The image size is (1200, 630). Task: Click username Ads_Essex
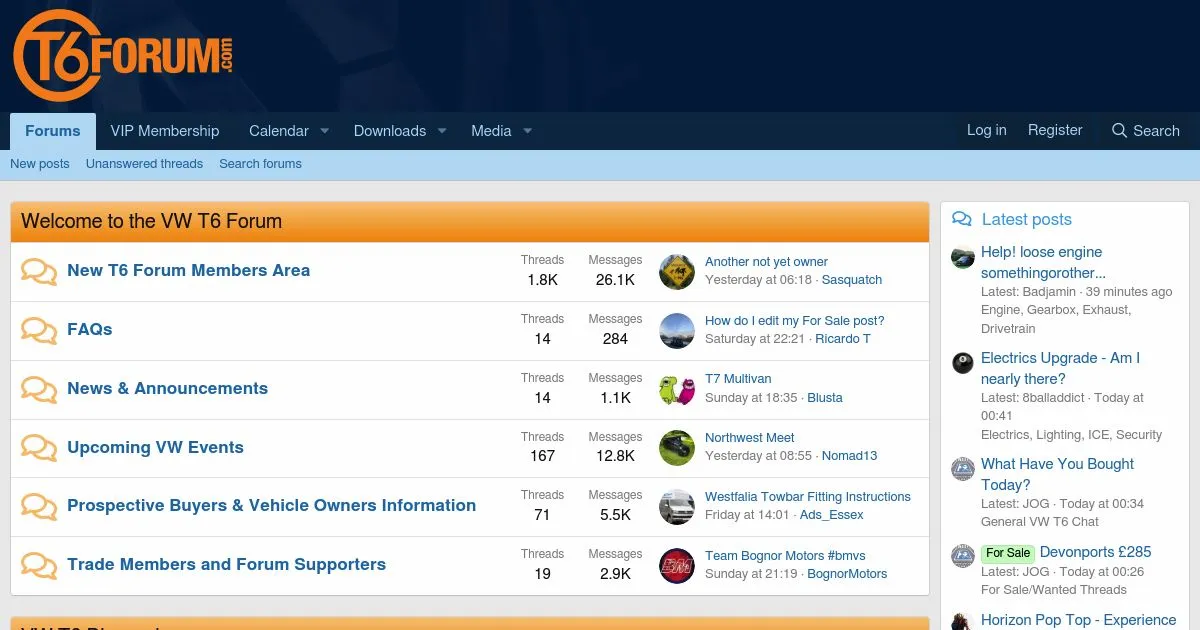pyautogui.click(x=832, y=515)
